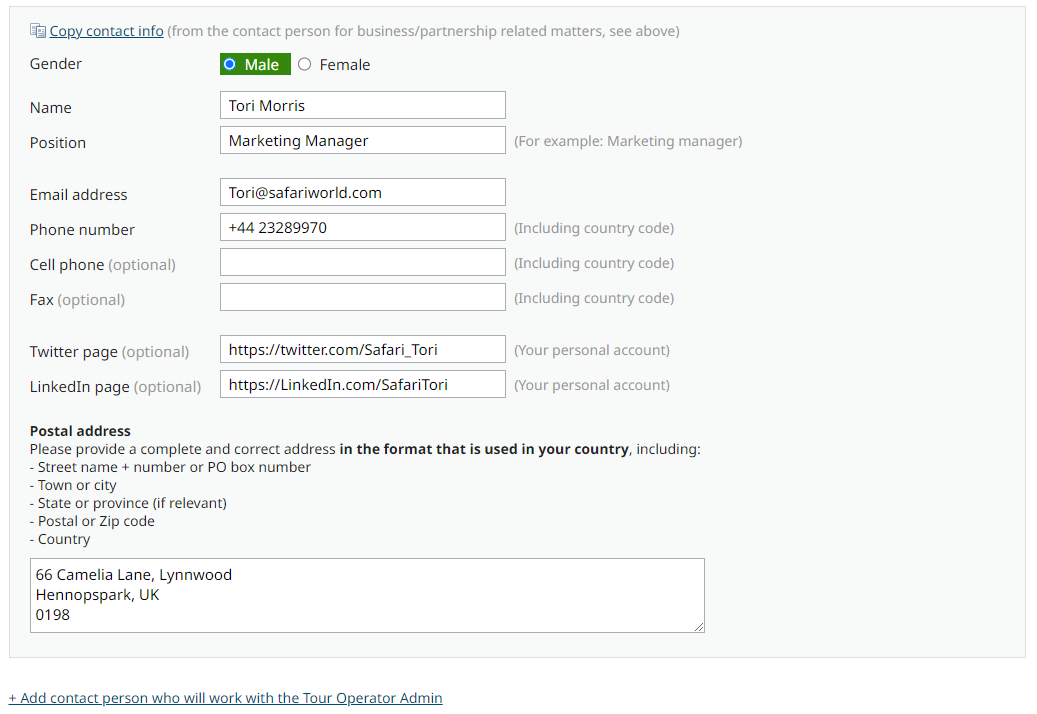The image size is (1037, 714).
Task: Select the Male gender radio button
Action: click(x=230, y=64)
